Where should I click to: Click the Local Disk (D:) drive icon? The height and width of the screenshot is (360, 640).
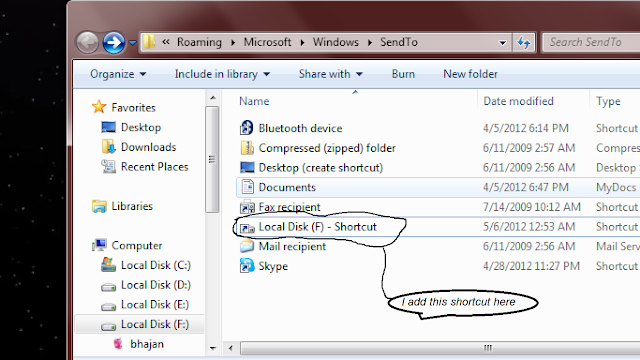click(108, 287)
